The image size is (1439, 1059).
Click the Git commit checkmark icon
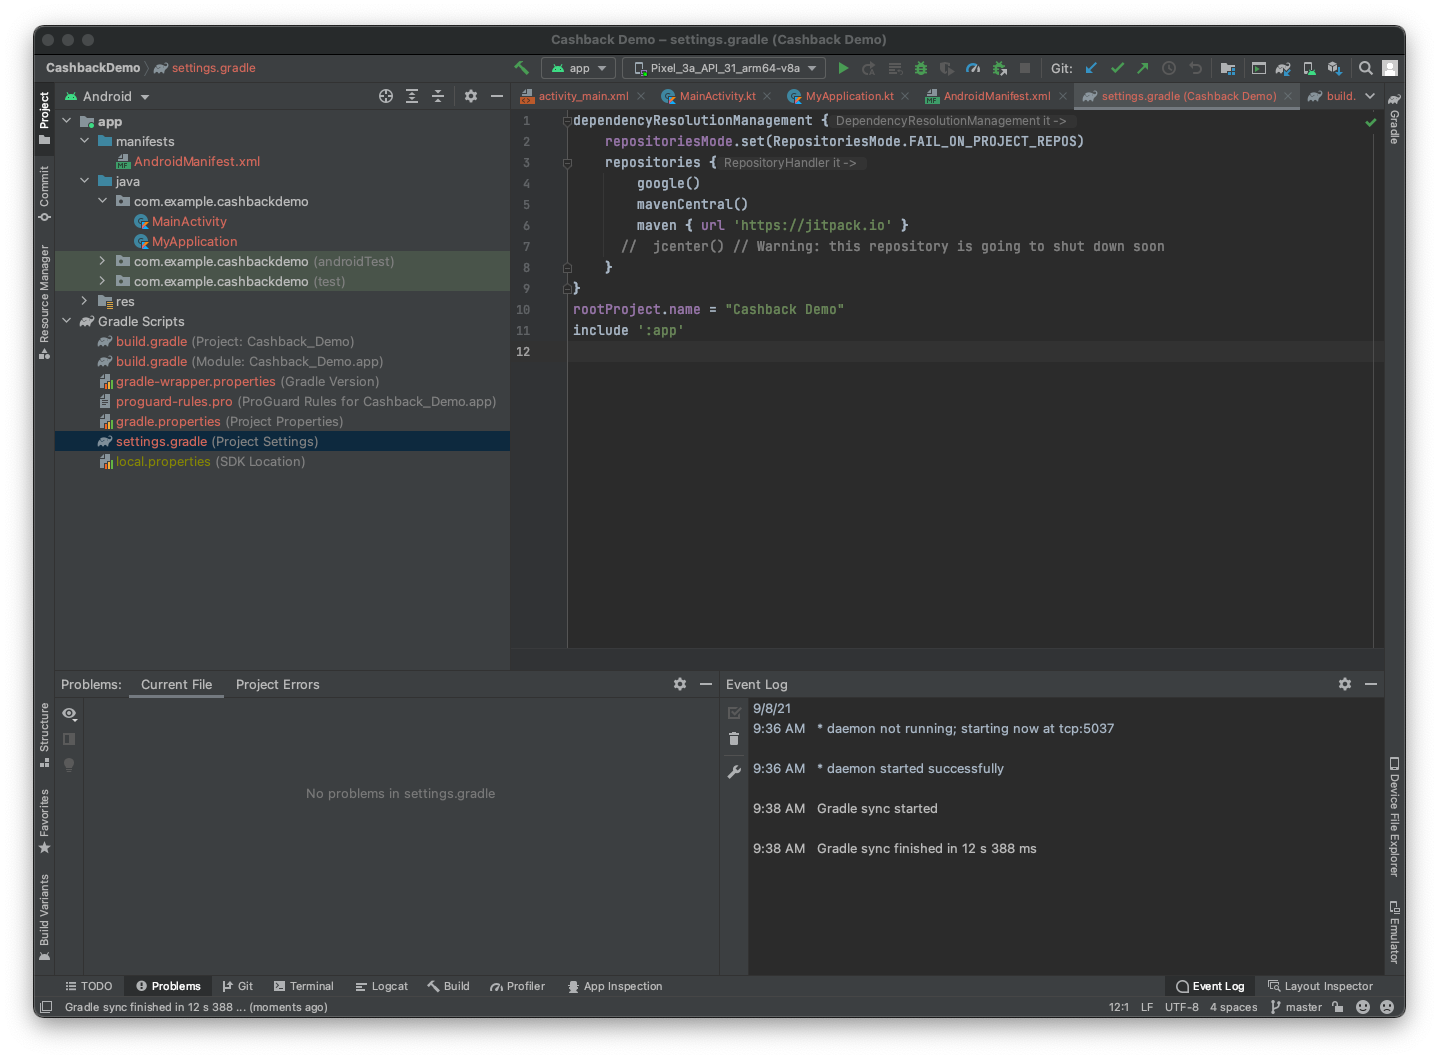click(x=1117, y=68)
